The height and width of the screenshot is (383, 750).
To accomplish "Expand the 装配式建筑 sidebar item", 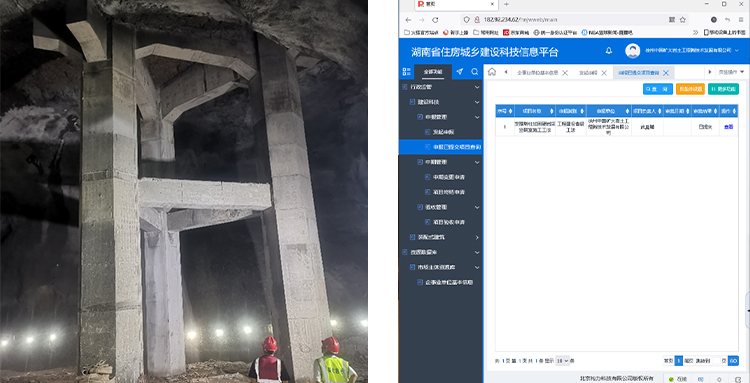I will 477,237.
